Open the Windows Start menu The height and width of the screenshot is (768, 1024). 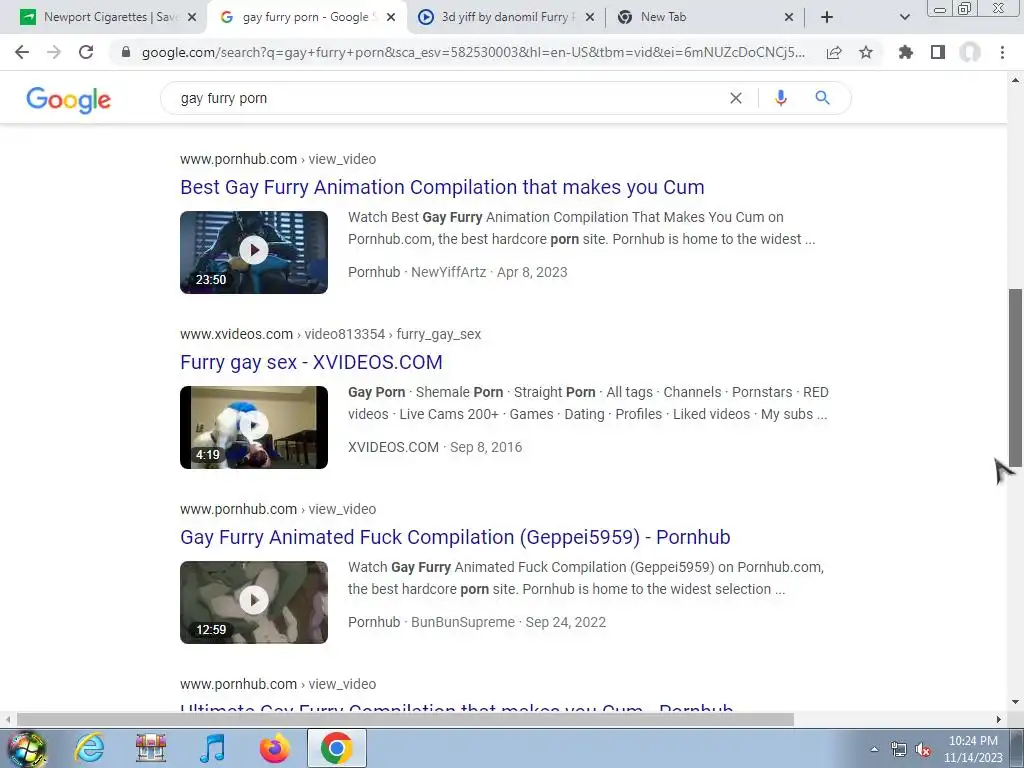click(x=26, y=748)
